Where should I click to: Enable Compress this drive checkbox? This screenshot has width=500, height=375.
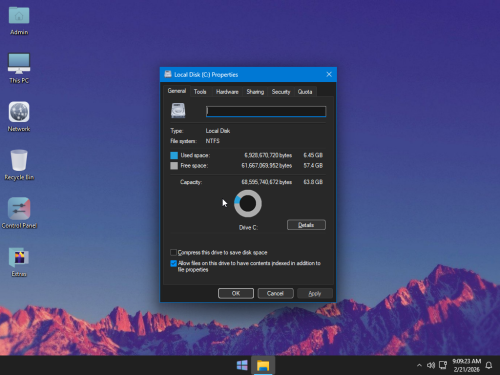click(173, 252)
